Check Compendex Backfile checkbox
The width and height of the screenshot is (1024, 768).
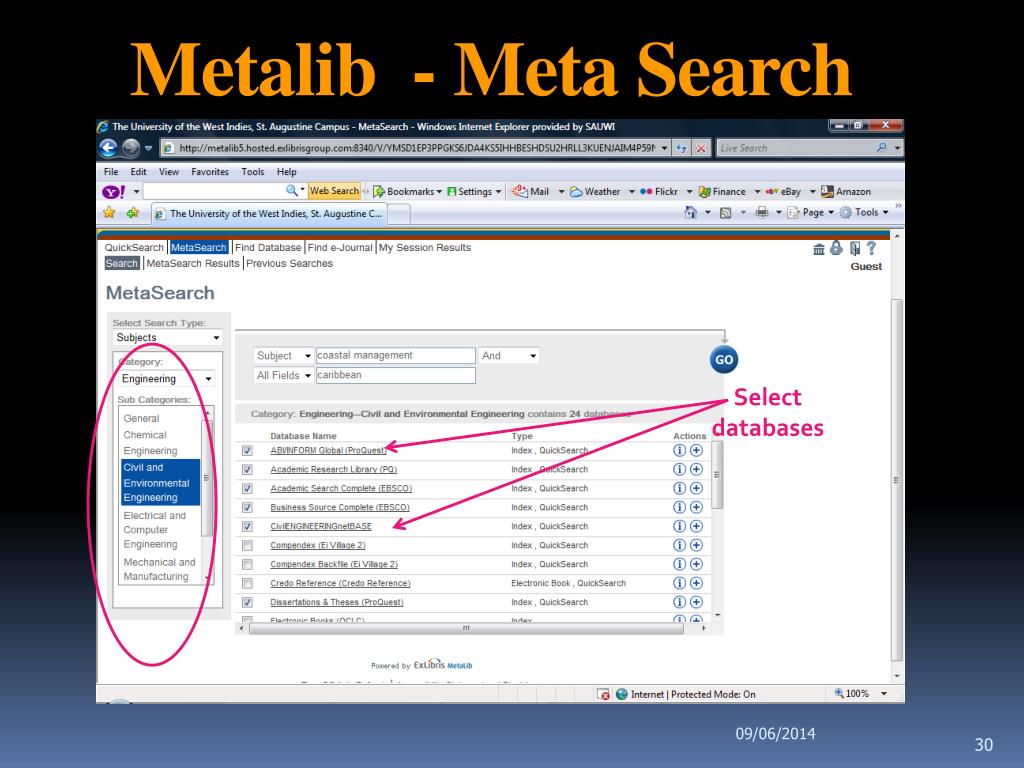(x=247, y=564)
